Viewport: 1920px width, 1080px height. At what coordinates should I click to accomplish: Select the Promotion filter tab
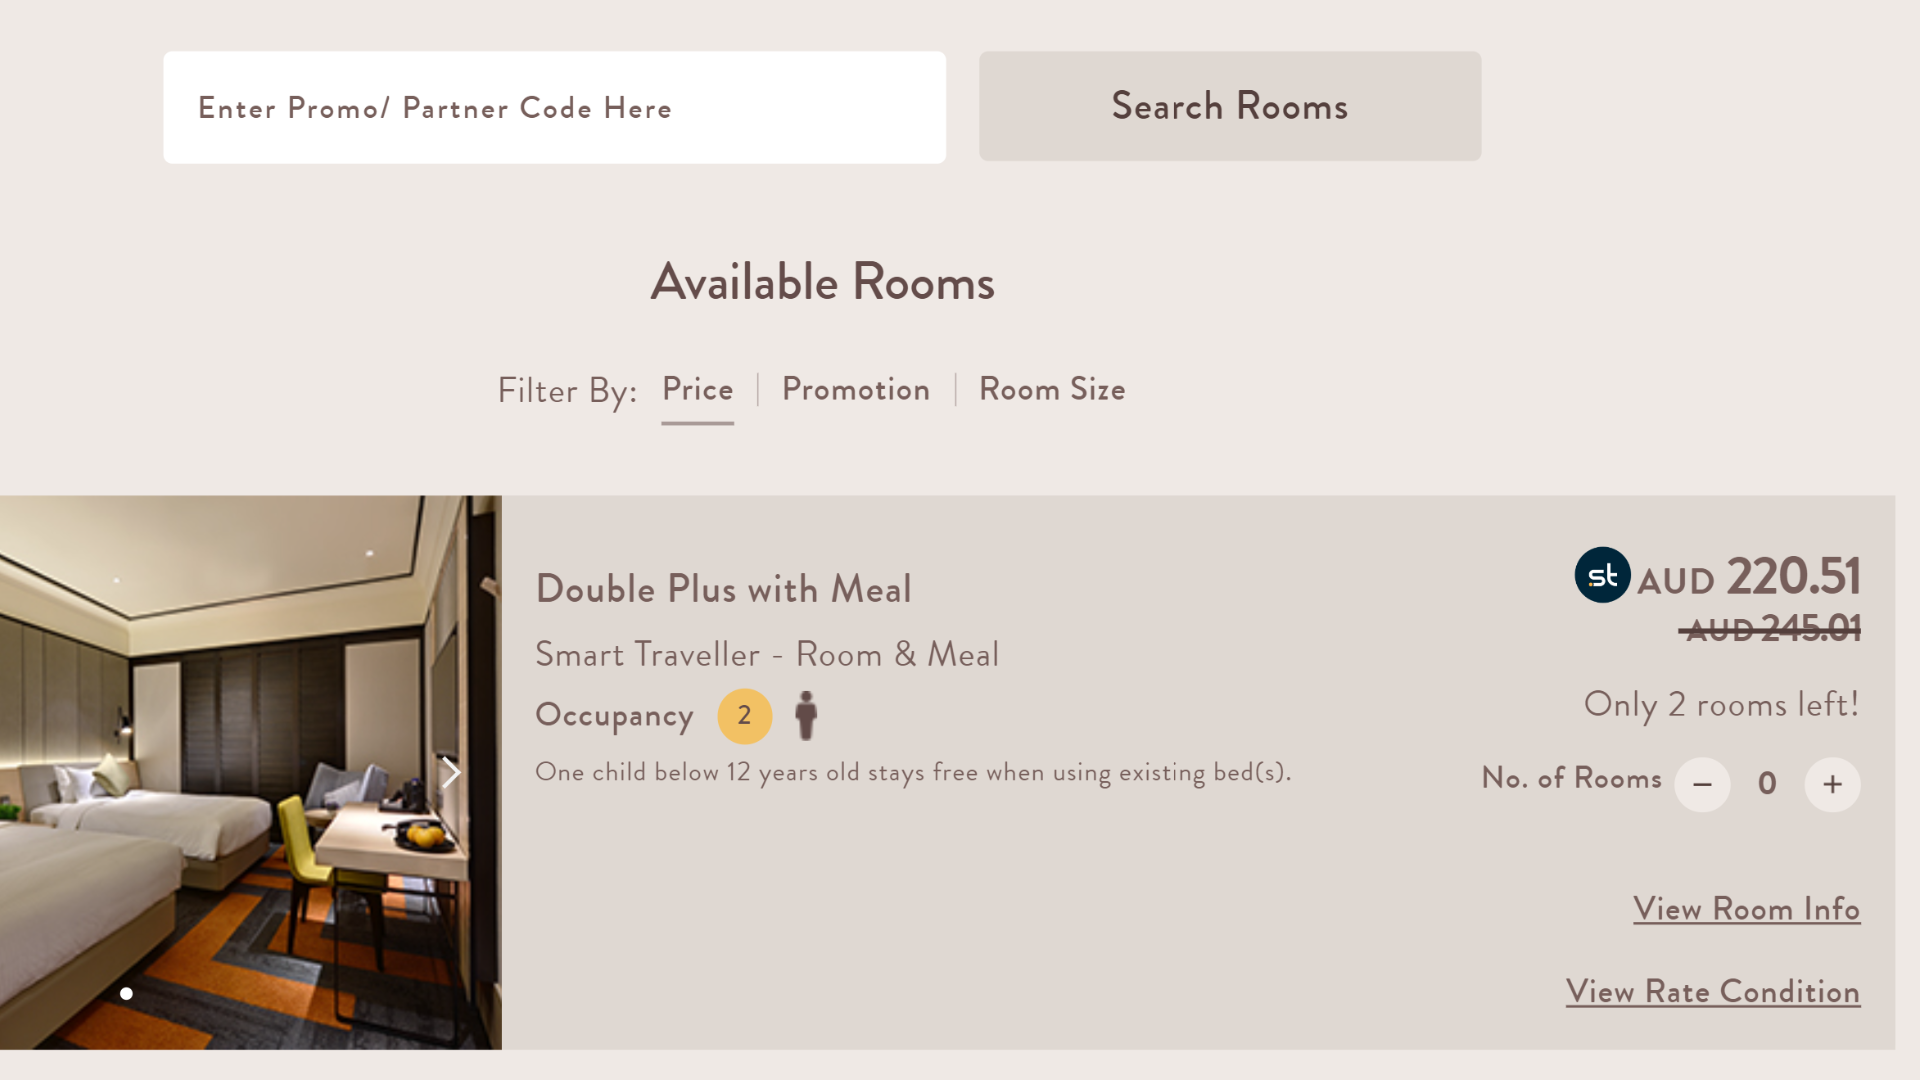[x=856, y=389]
